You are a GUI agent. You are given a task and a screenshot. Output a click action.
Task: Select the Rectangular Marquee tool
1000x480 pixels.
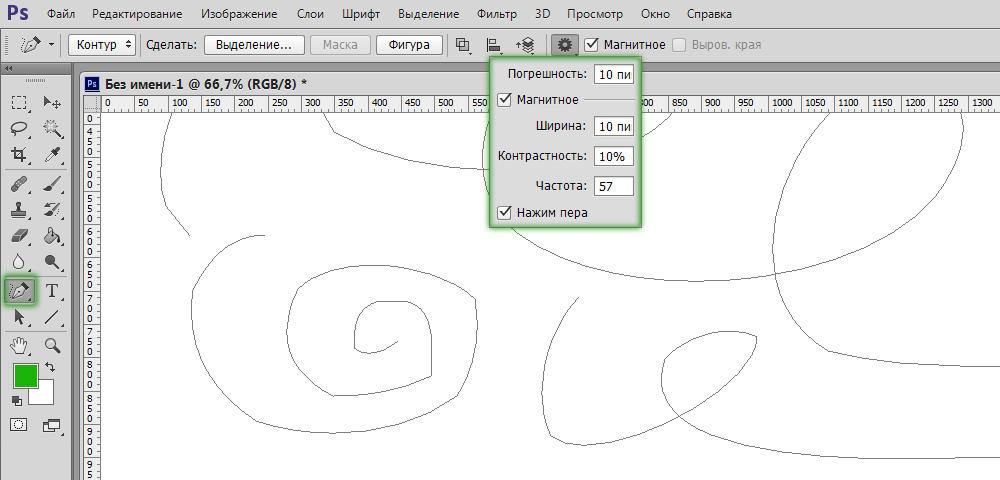(x=20, y=103)
